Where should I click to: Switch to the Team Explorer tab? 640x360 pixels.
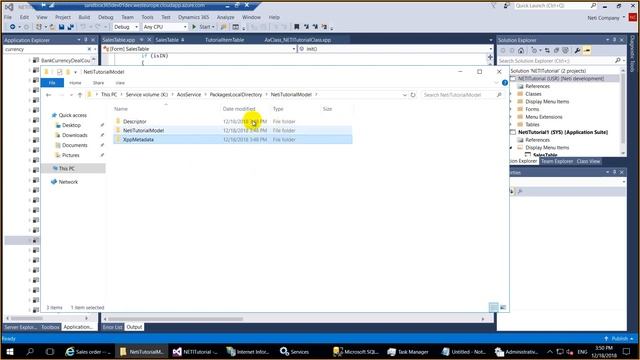click(x=557, y=161)
